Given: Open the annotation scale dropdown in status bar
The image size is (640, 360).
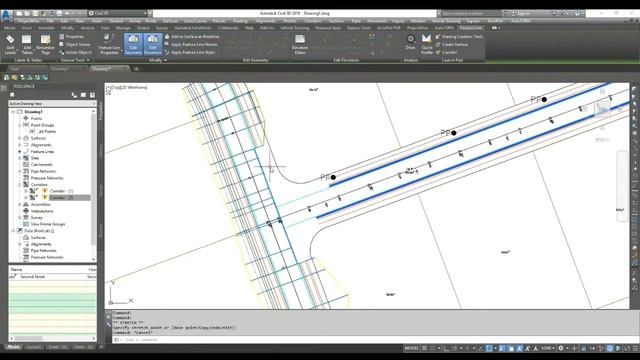Looking at the screenshot, I should (x=548, y=348).
